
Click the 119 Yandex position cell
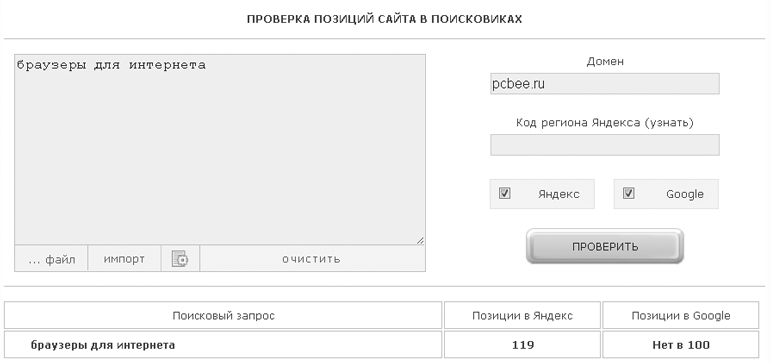[522, 345]
